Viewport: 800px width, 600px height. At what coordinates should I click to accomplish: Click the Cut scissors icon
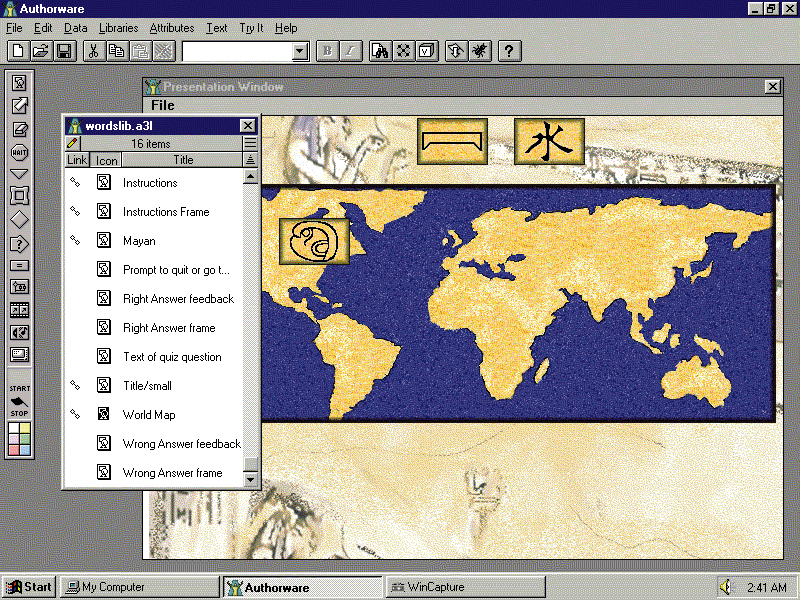click(x=93, y=51)
